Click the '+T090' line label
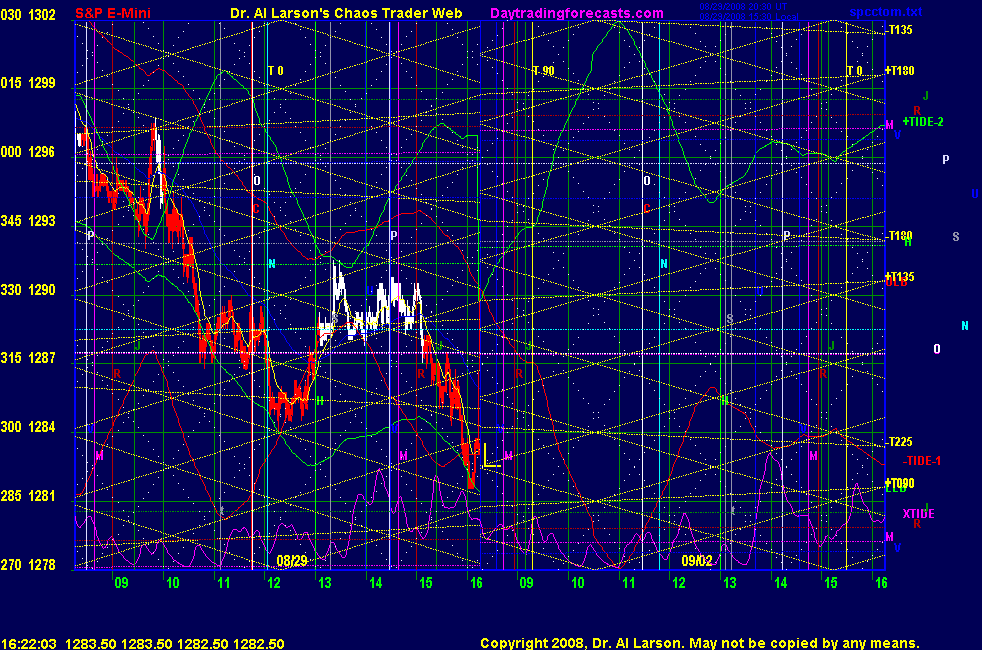Image resolution: width=982 pixels, height=650 pixels. (x=900, y=483)
